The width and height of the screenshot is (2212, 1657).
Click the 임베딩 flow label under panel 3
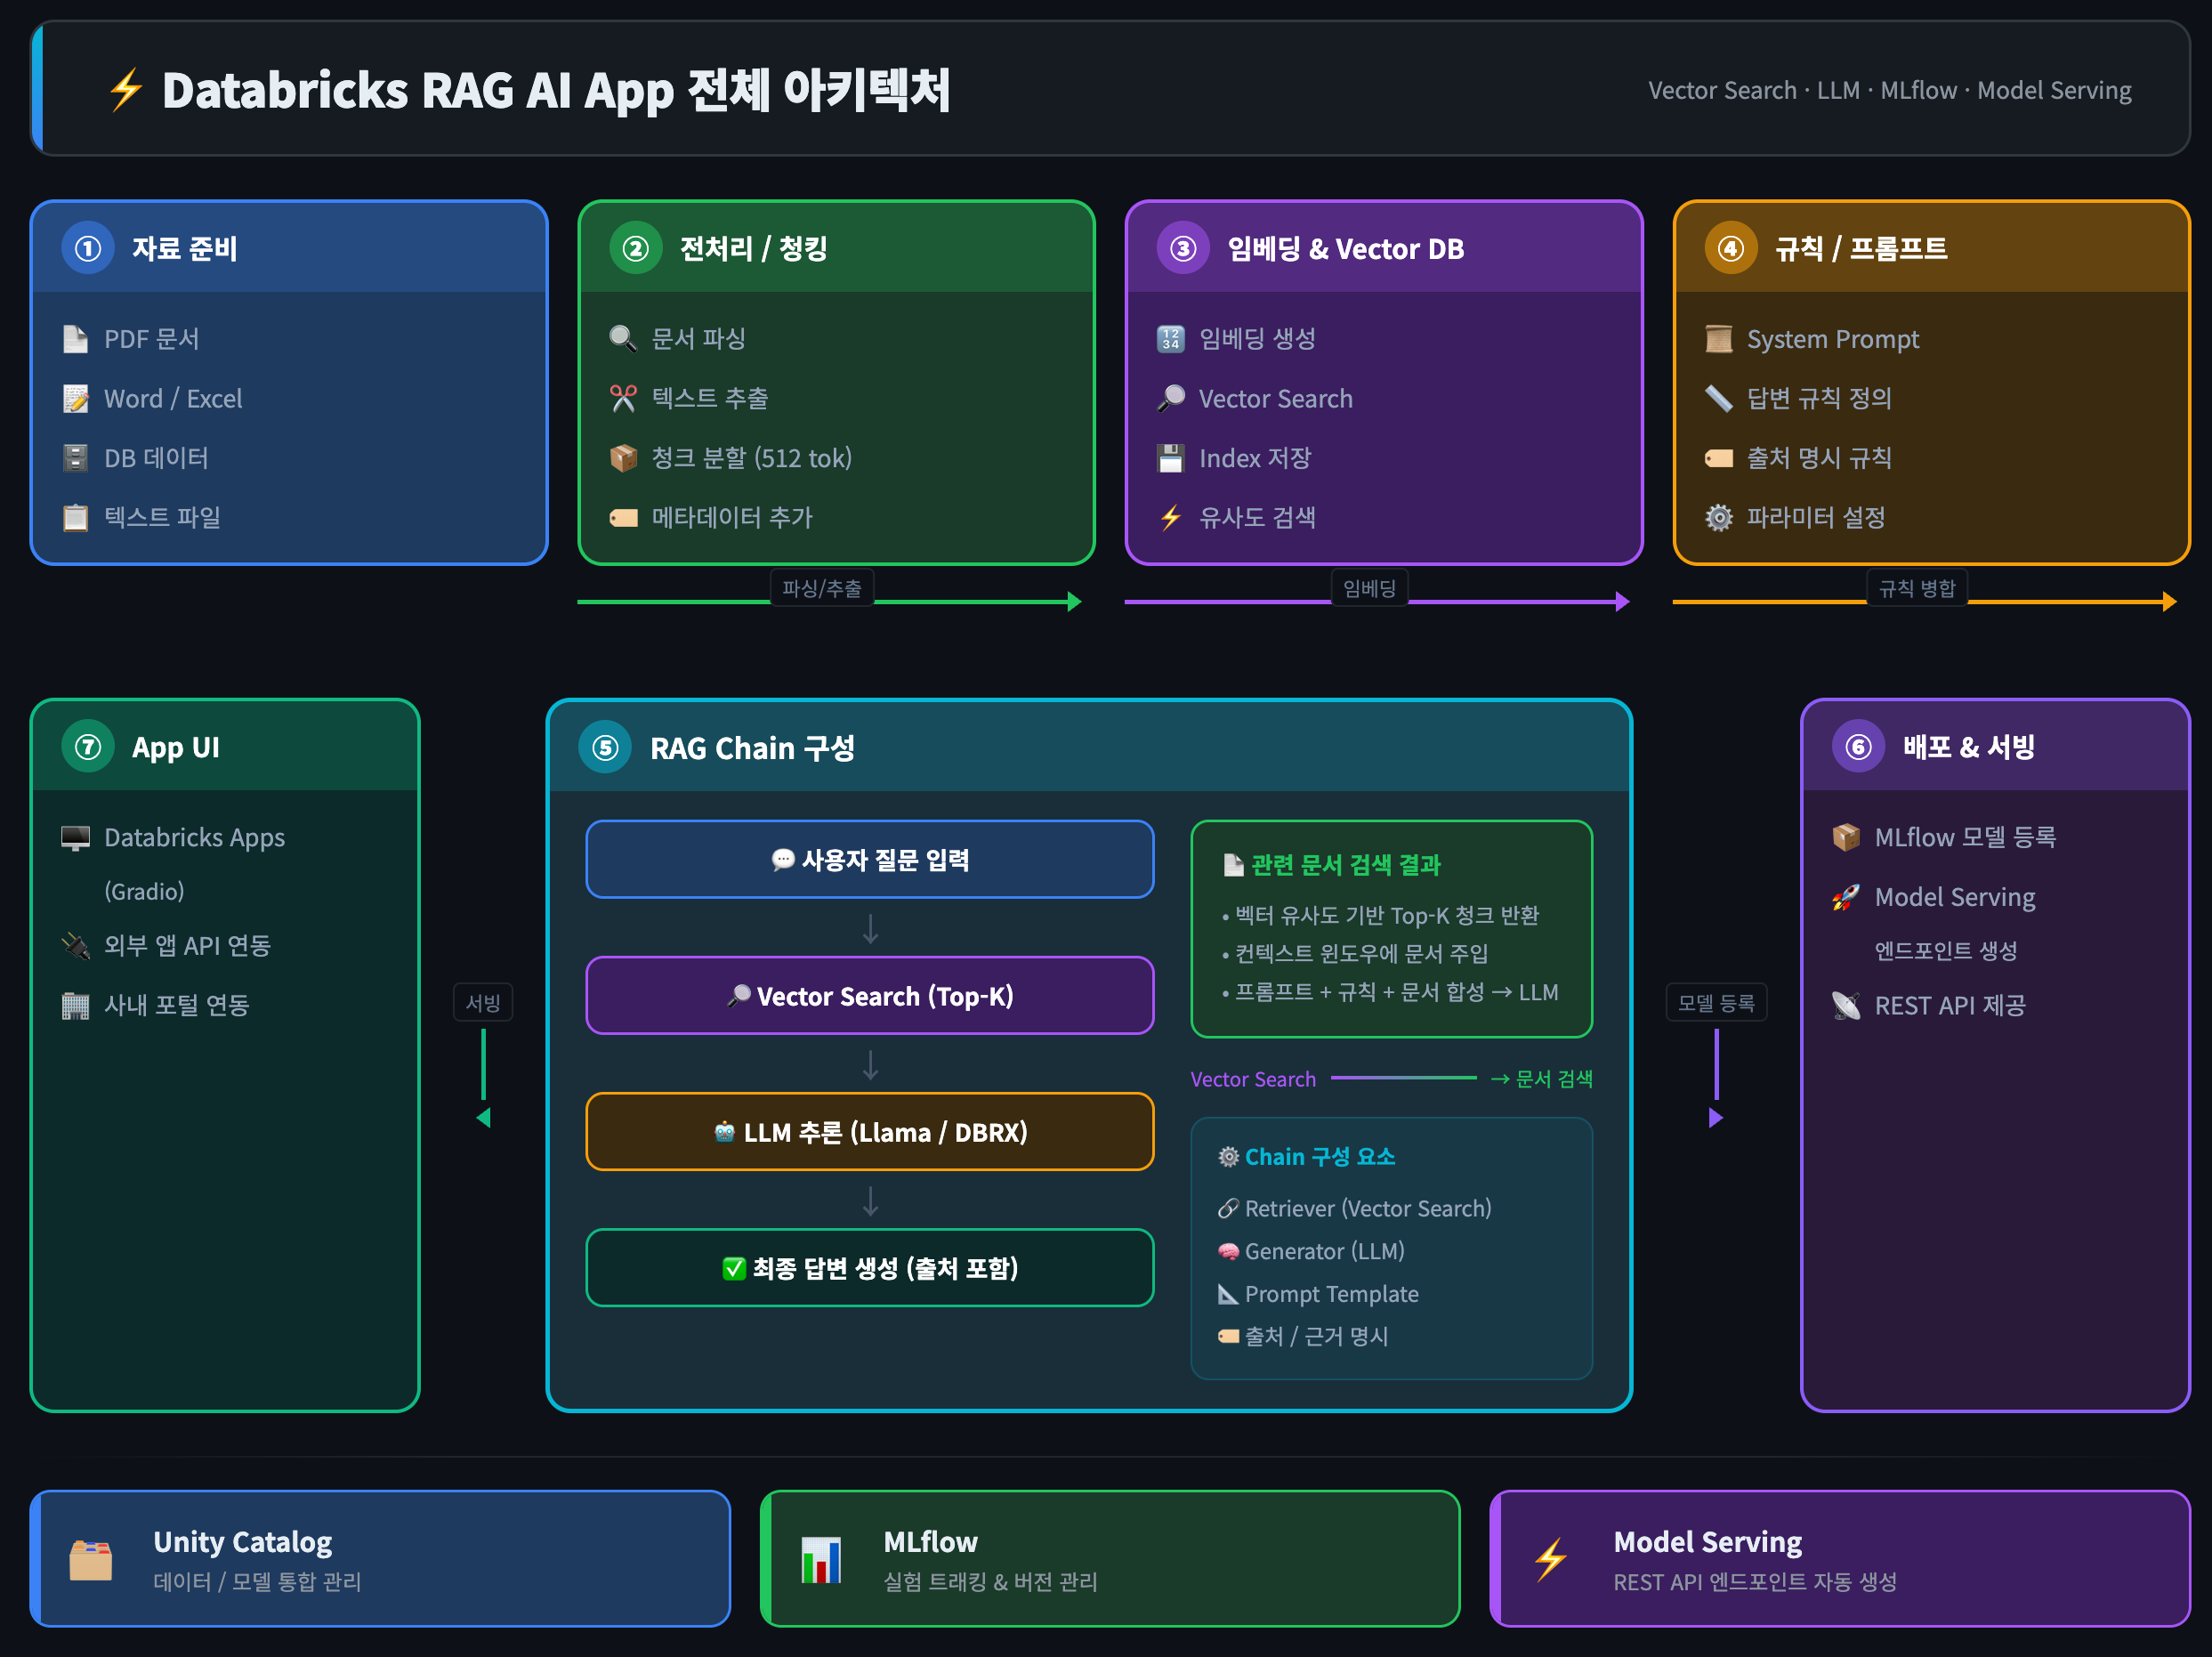1369,589
